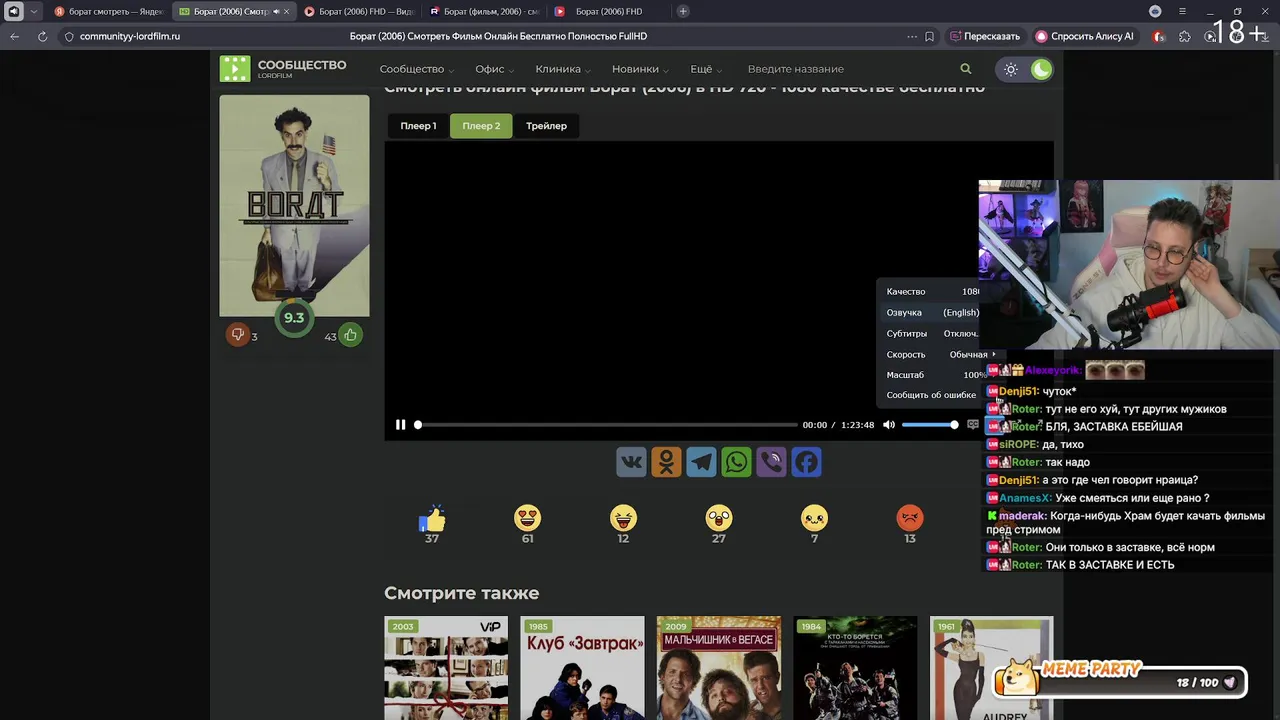Focus the Введите название search field
Screen dimensions: 1280x720
[845, 69]
